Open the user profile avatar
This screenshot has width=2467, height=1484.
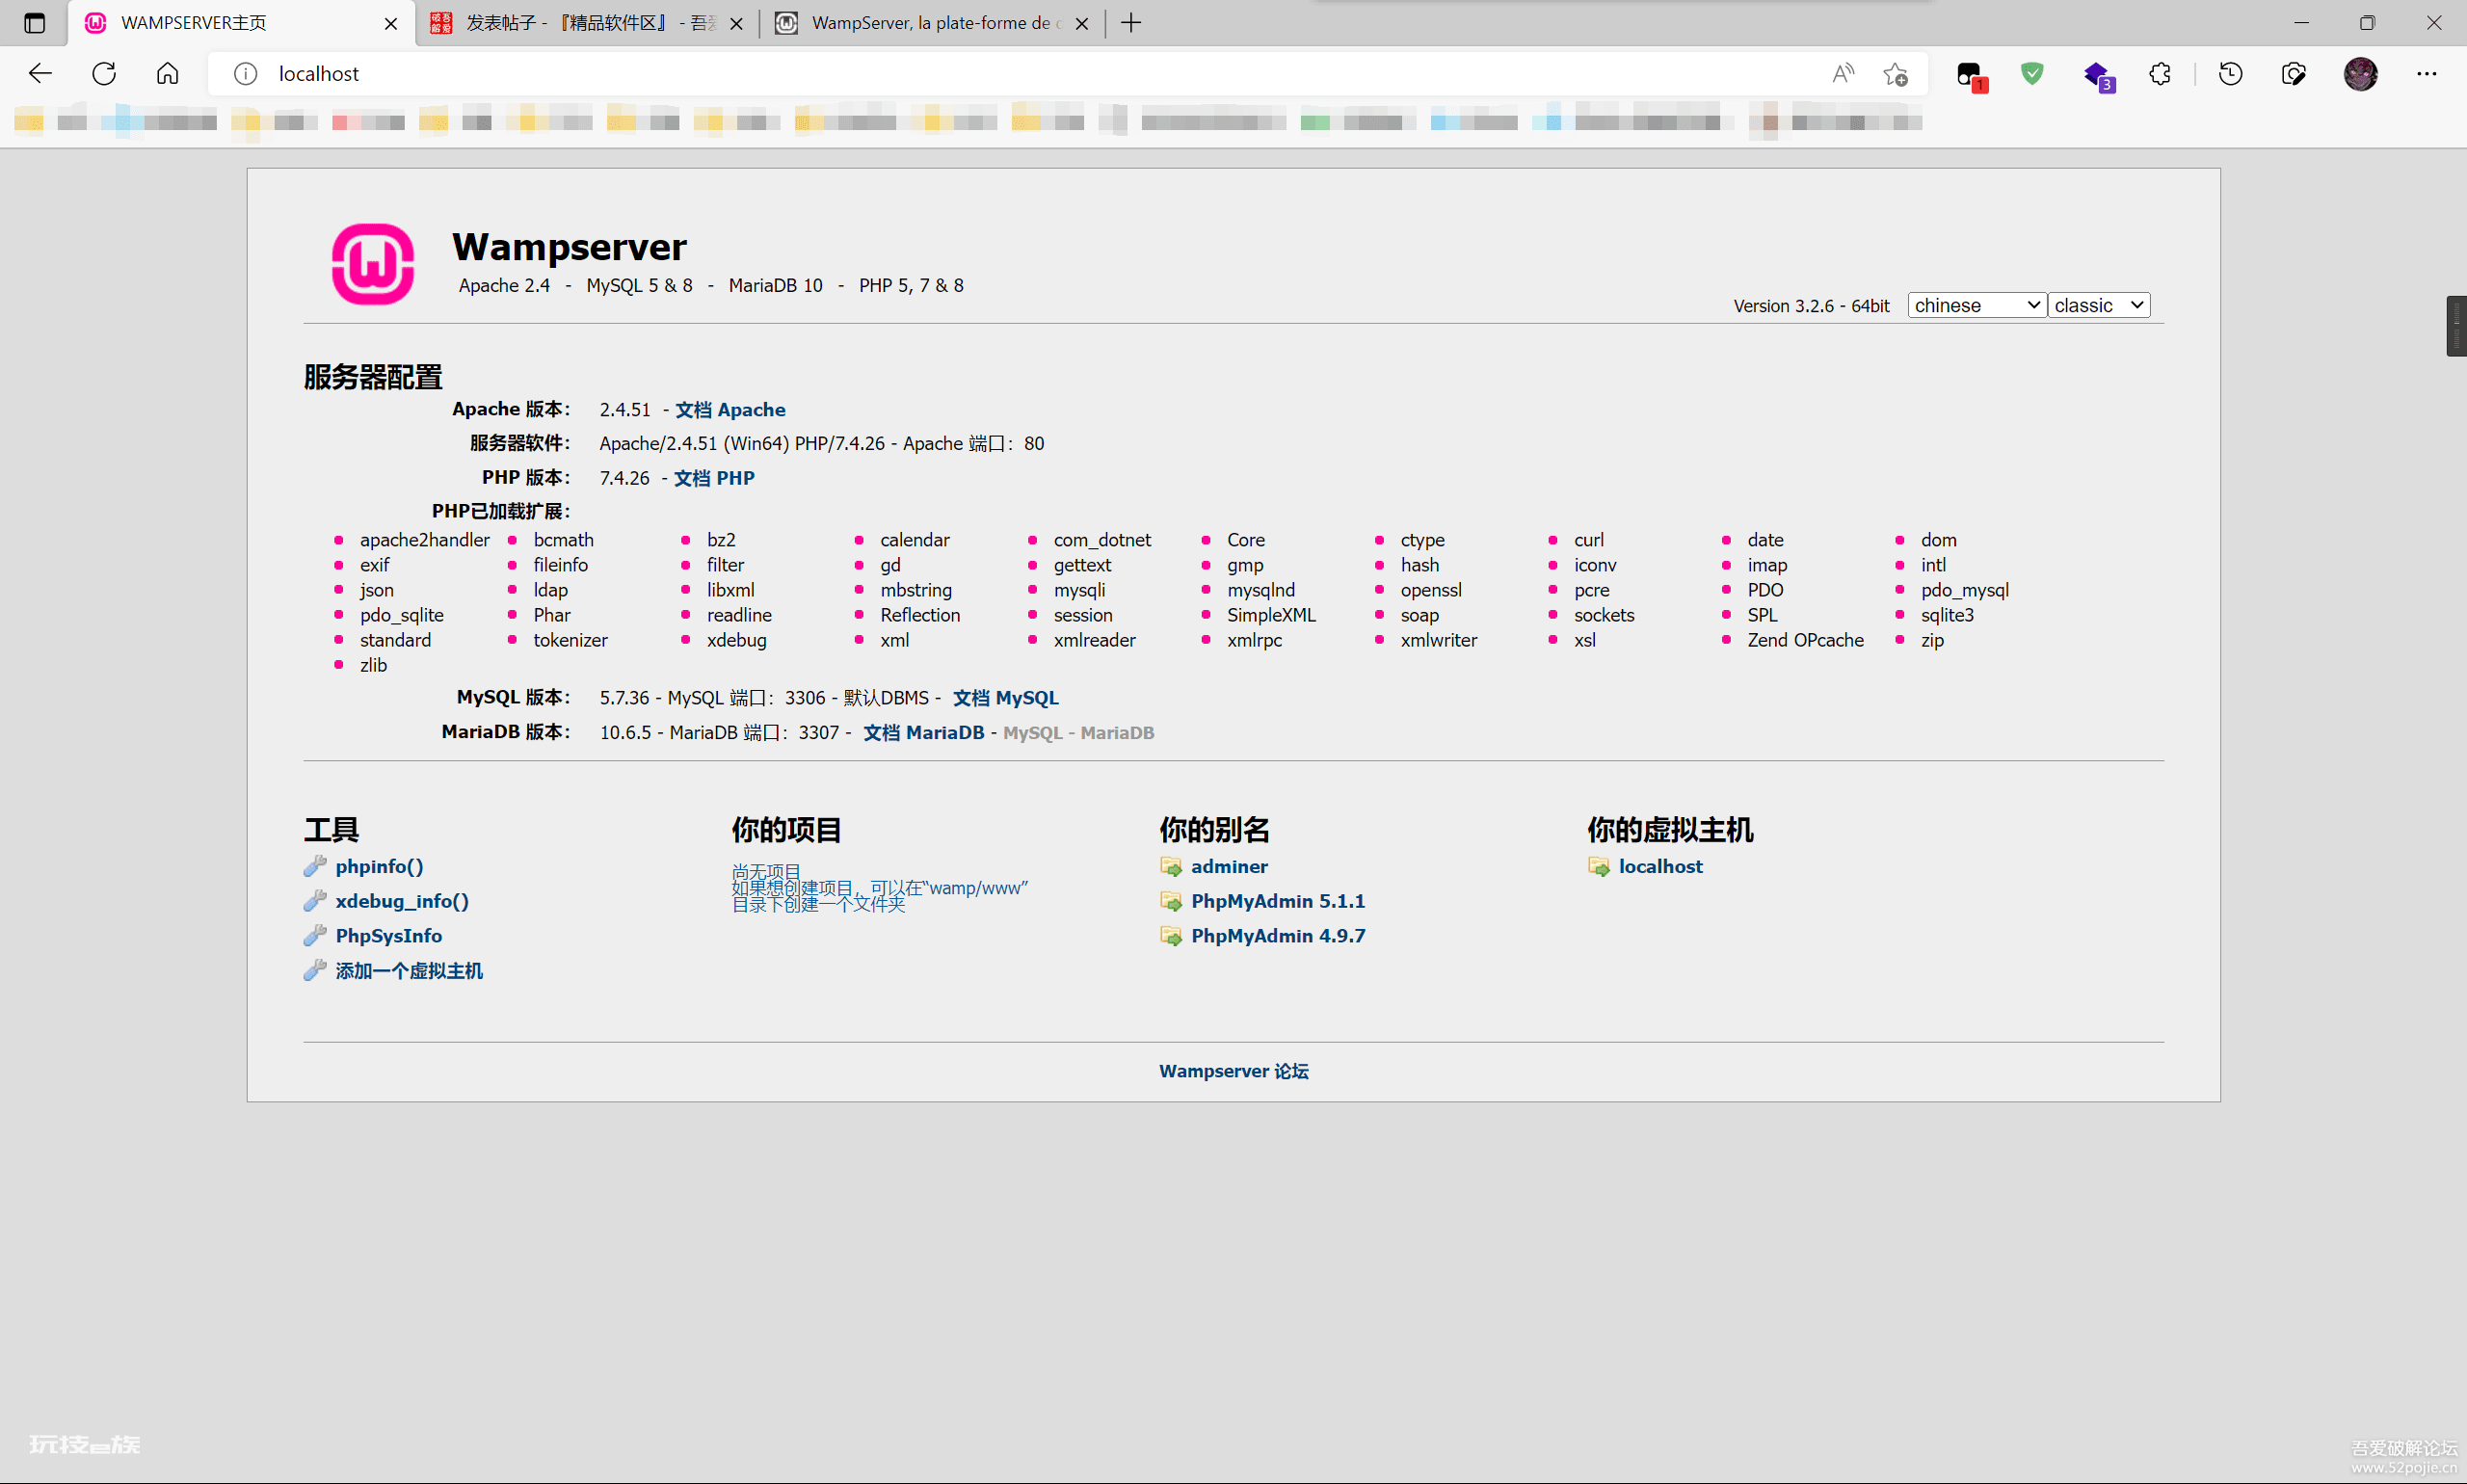click(2360, 73)
